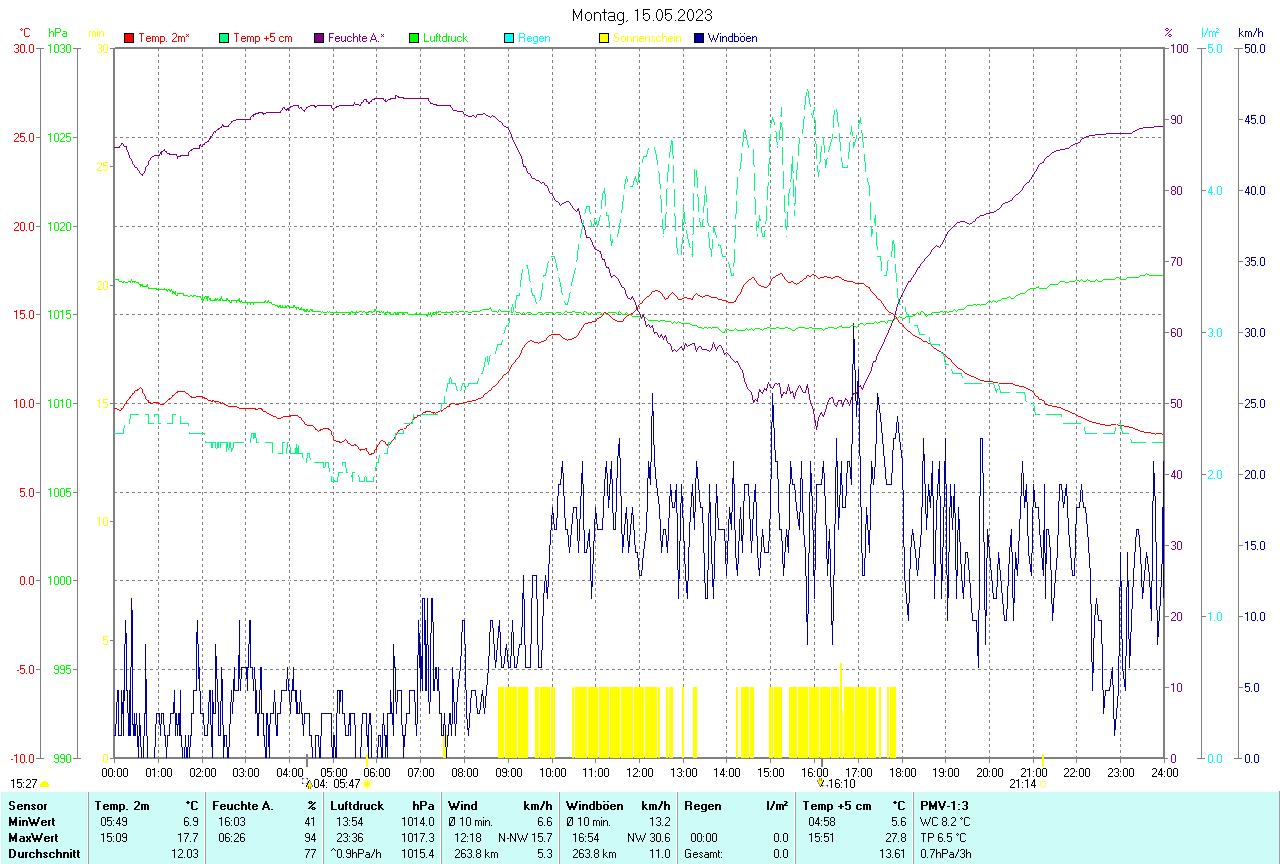Image resolution: width=1280 pixels, height=864 pixels.
Task: Click the 06:00 time axis label
Action: [x=377, y=772]
